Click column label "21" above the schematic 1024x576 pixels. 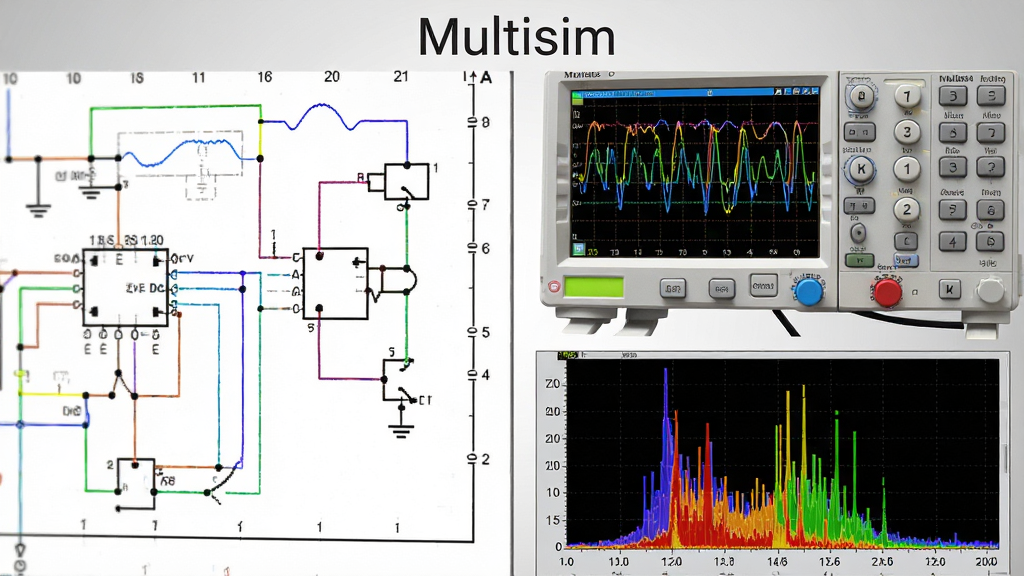[x=401, y=76]
